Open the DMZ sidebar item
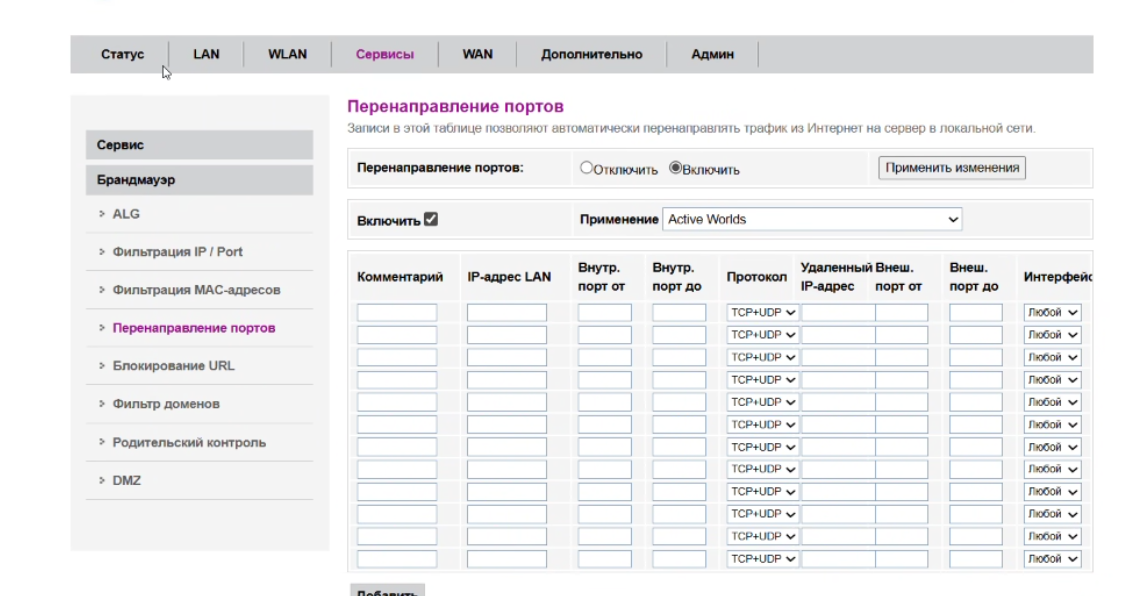This screenshot has width=1133, height=596. click(127, 480)
